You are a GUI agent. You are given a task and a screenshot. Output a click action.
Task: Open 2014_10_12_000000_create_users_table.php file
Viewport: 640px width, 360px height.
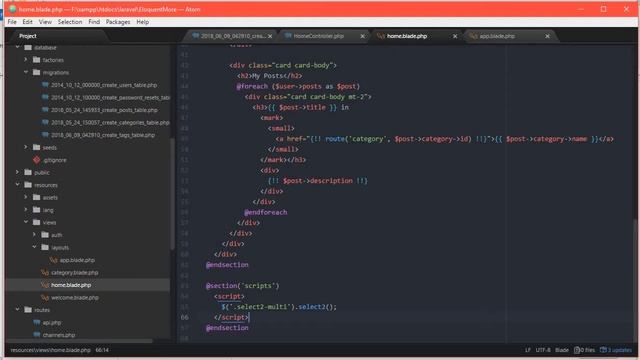pyautogui.click(x=104, y=85)
